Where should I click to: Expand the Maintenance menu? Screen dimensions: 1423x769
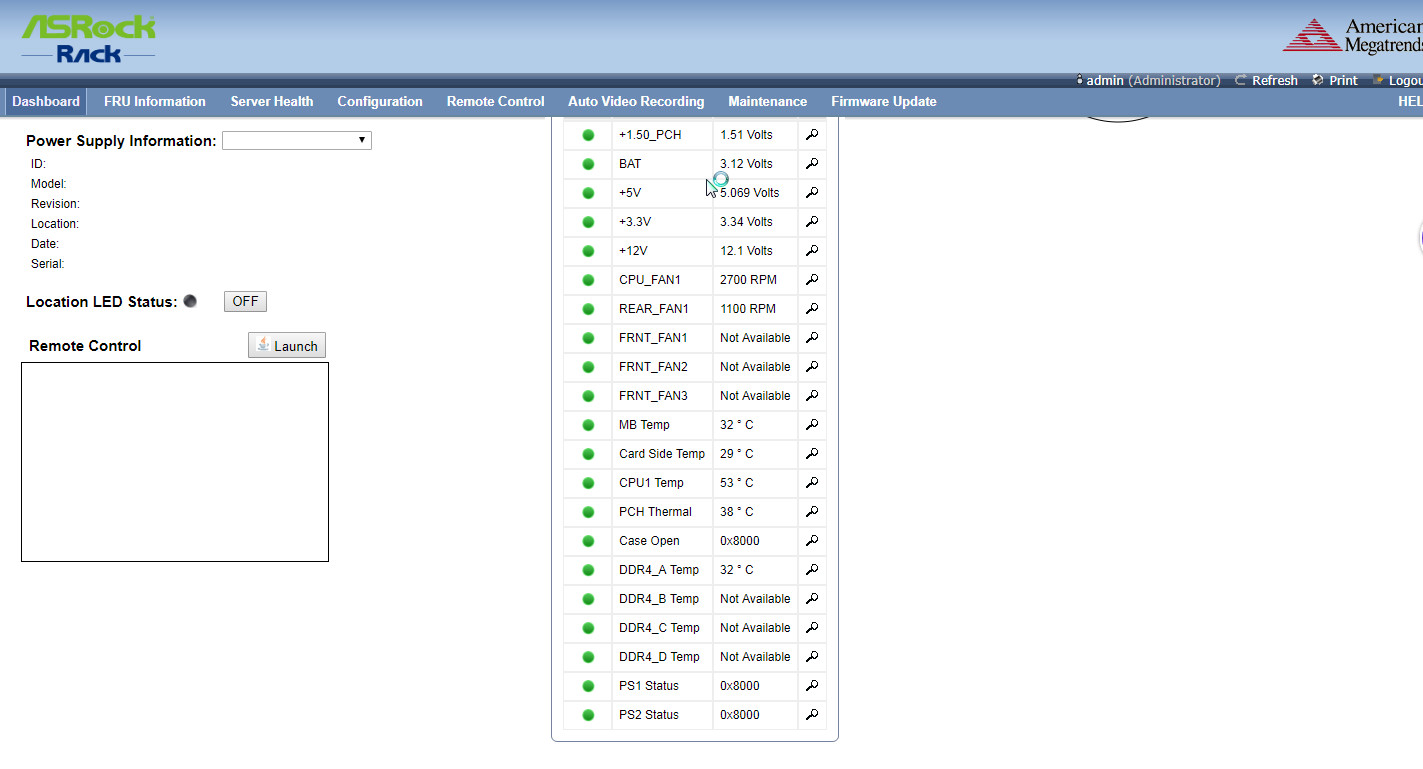[x=767, y=101]
